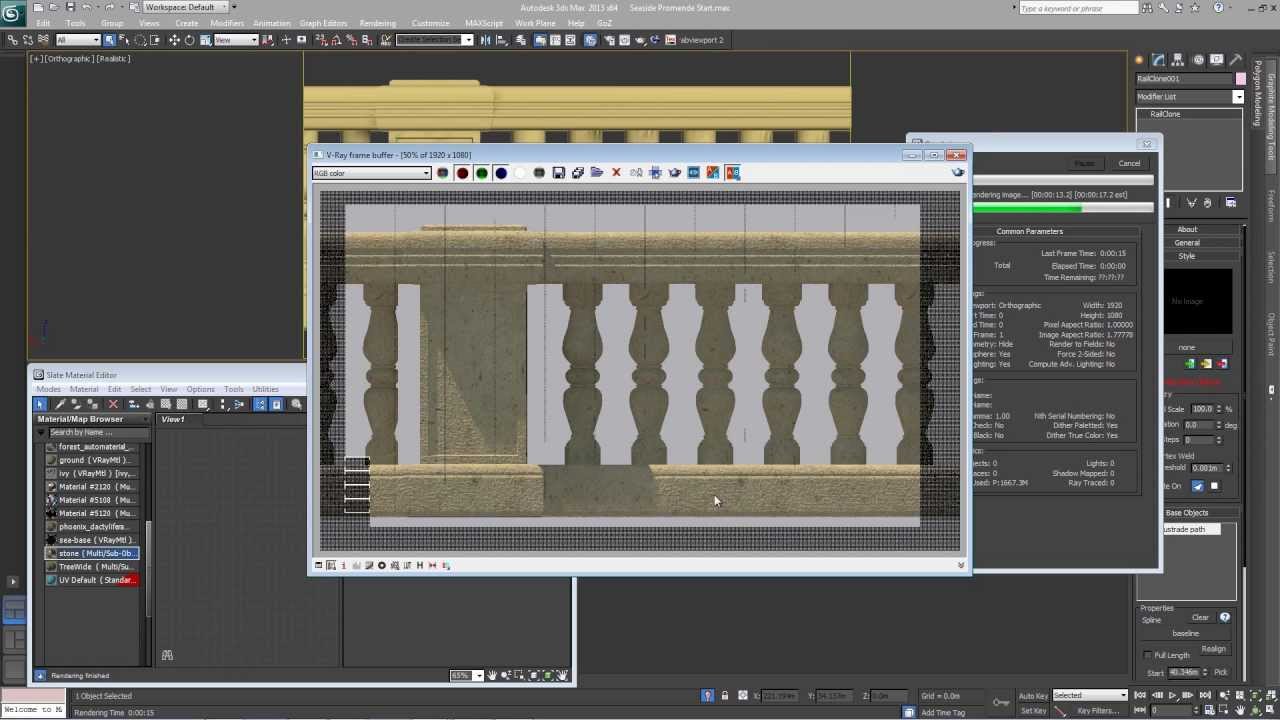This screenshot has height=720, width=1280.
Task: Click the Mirror tool icon
Action: 485,40
